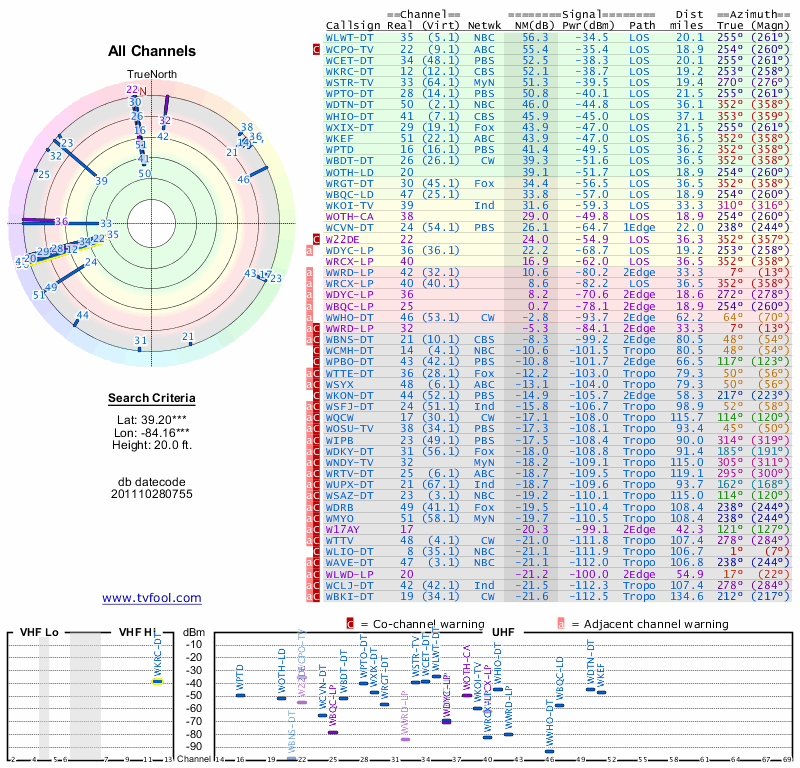Select WSAZ-DT callsign in the table
This screenshot has height=768, width=800.
[x=349, y=496]
